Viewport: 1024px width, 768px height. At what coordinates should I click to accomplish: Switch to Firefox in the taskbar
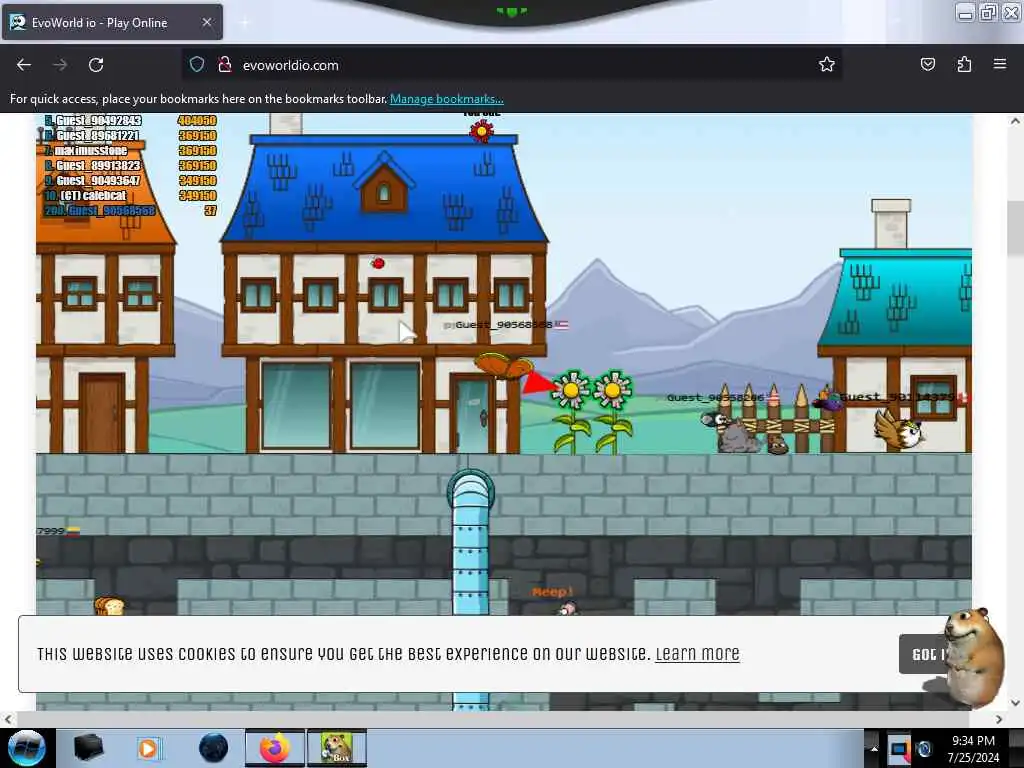(x=274, y=748)
